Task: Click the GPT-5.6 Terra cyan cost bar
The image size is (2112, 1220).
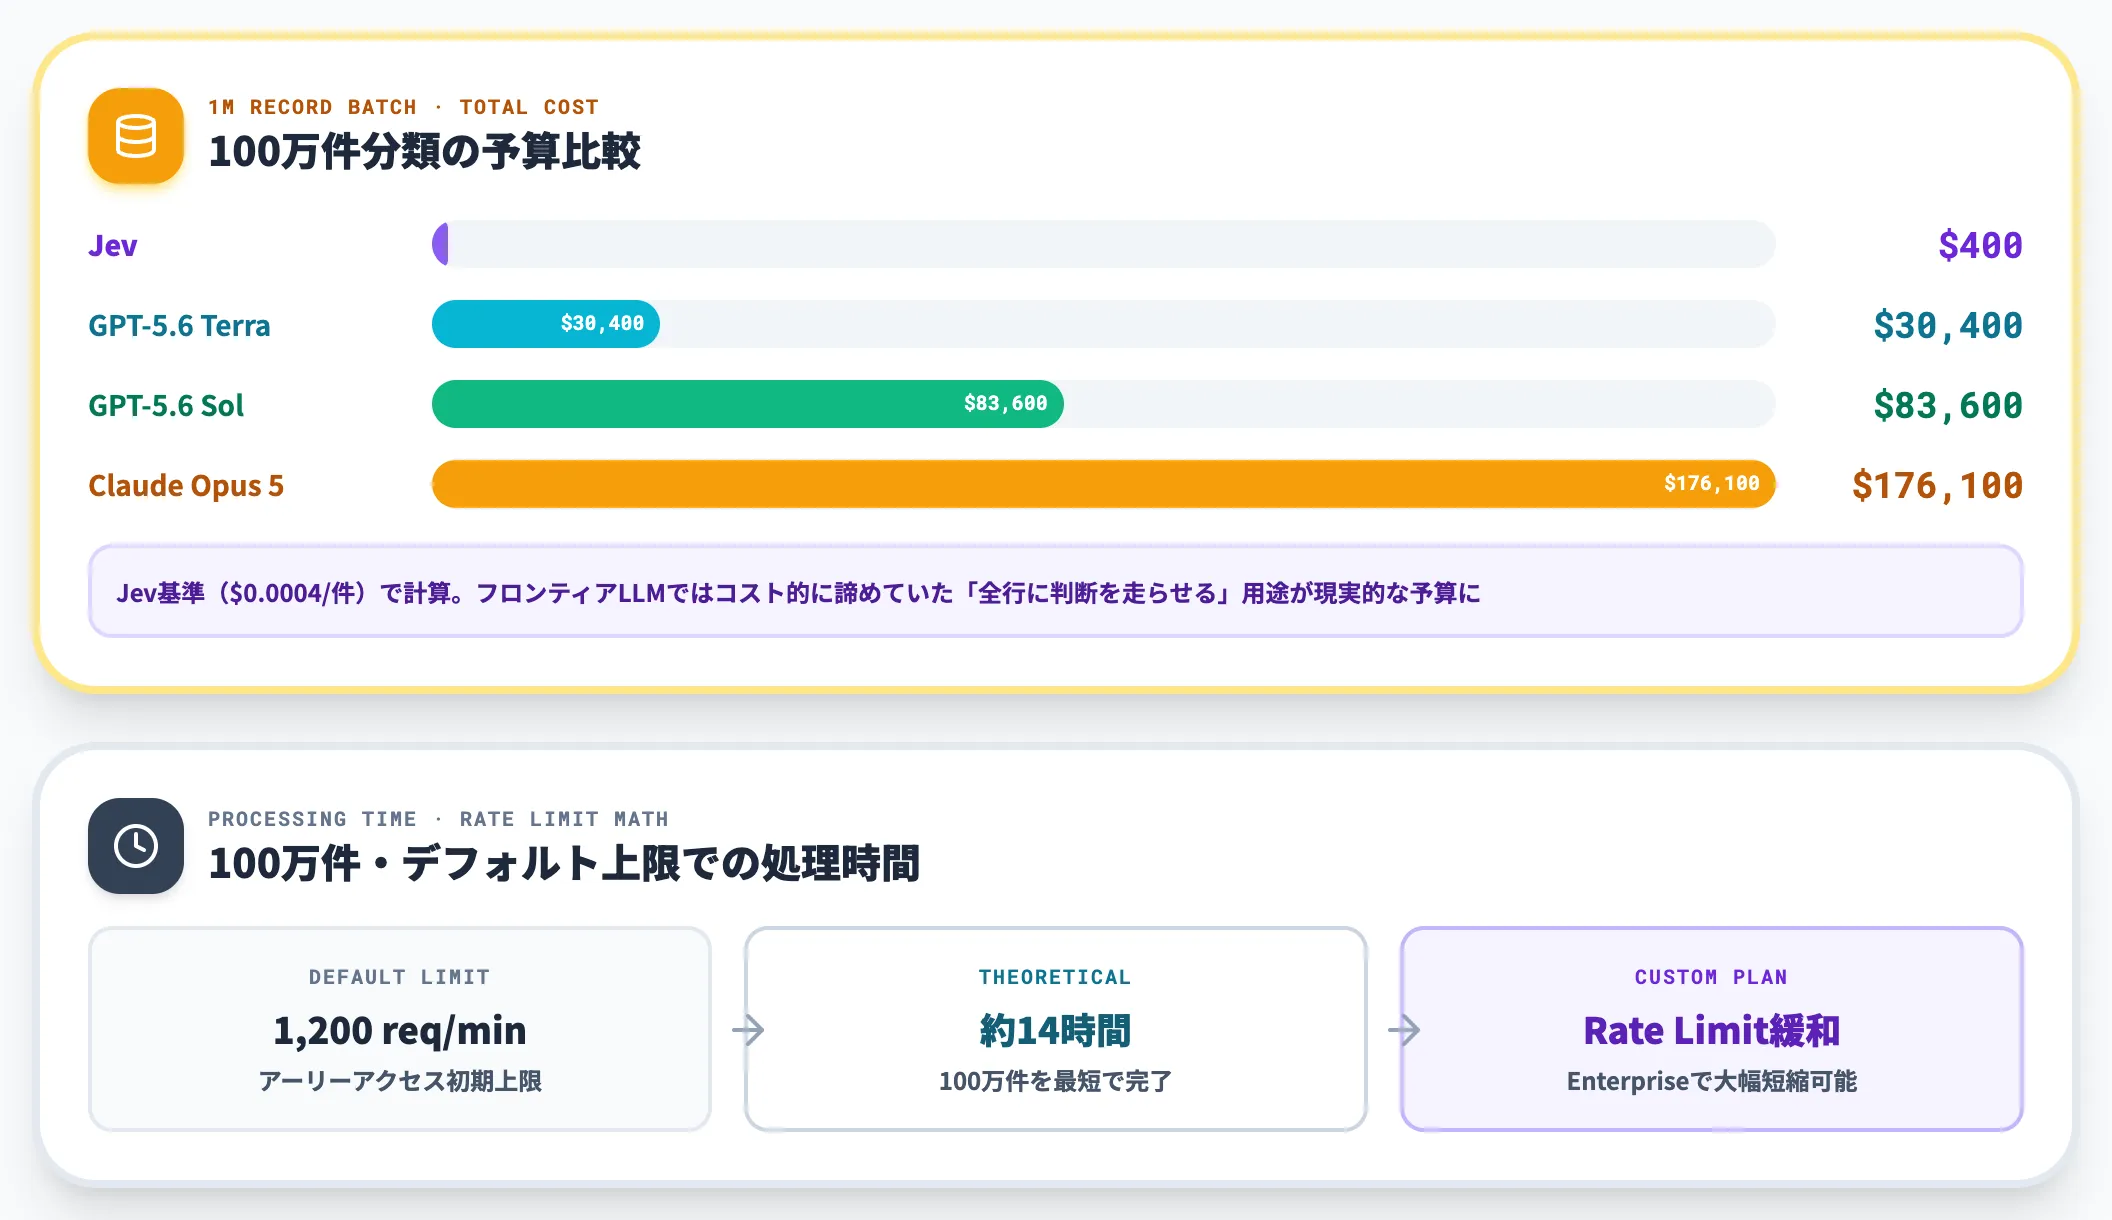Action: point(546,324)
